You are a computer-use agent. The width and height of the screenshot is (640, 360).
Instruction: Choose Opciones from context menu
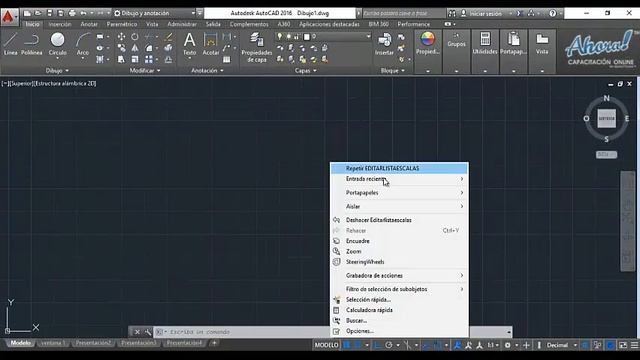coord(399,331)
